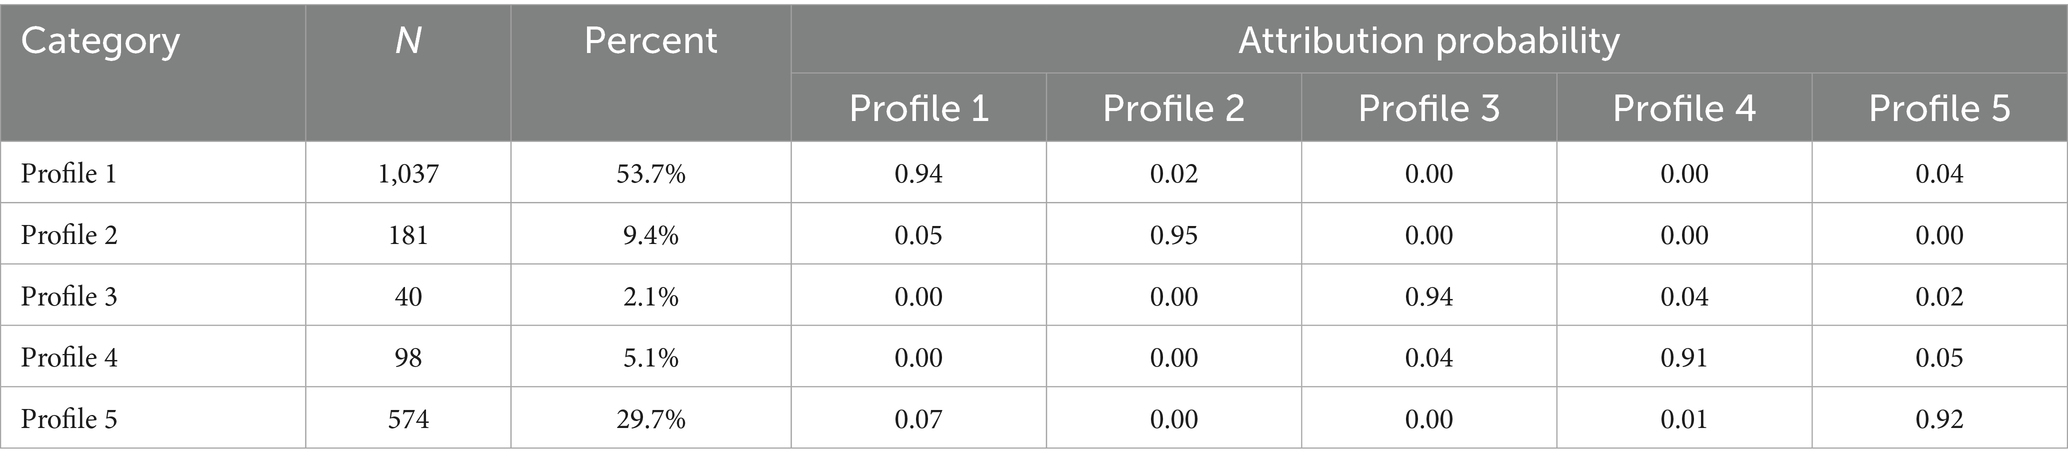Select the Profile 4 row label
The image size is (2068, 466).
69,357
